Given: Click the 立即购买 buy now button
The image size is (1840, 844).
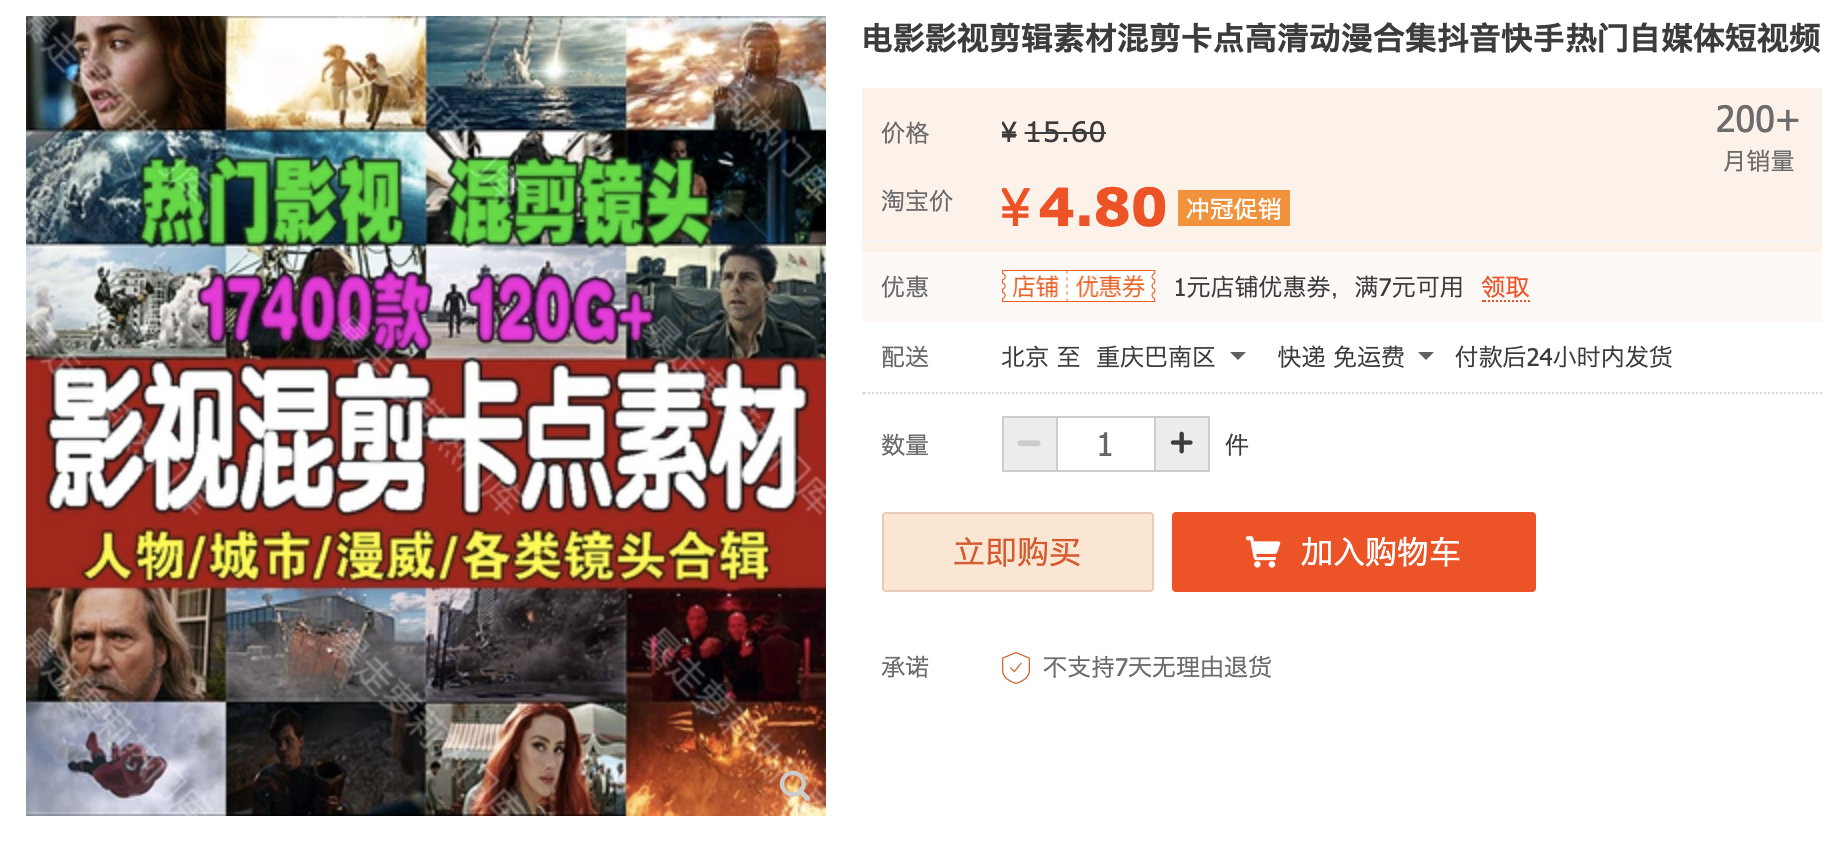Looking at the screenshot, I should [1018, 552].
